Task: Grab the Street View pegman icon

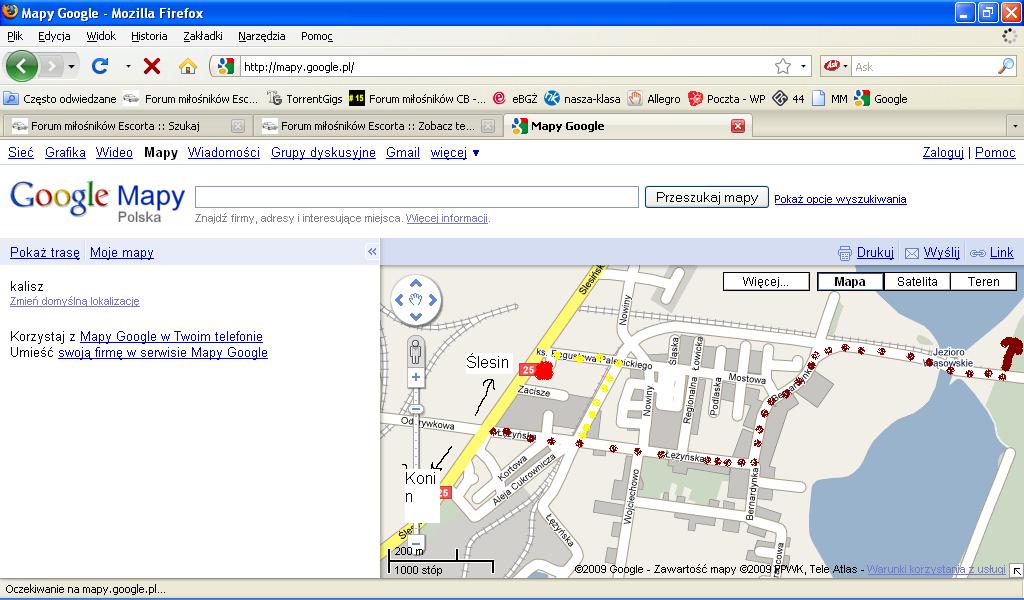Action: (416, 350)
